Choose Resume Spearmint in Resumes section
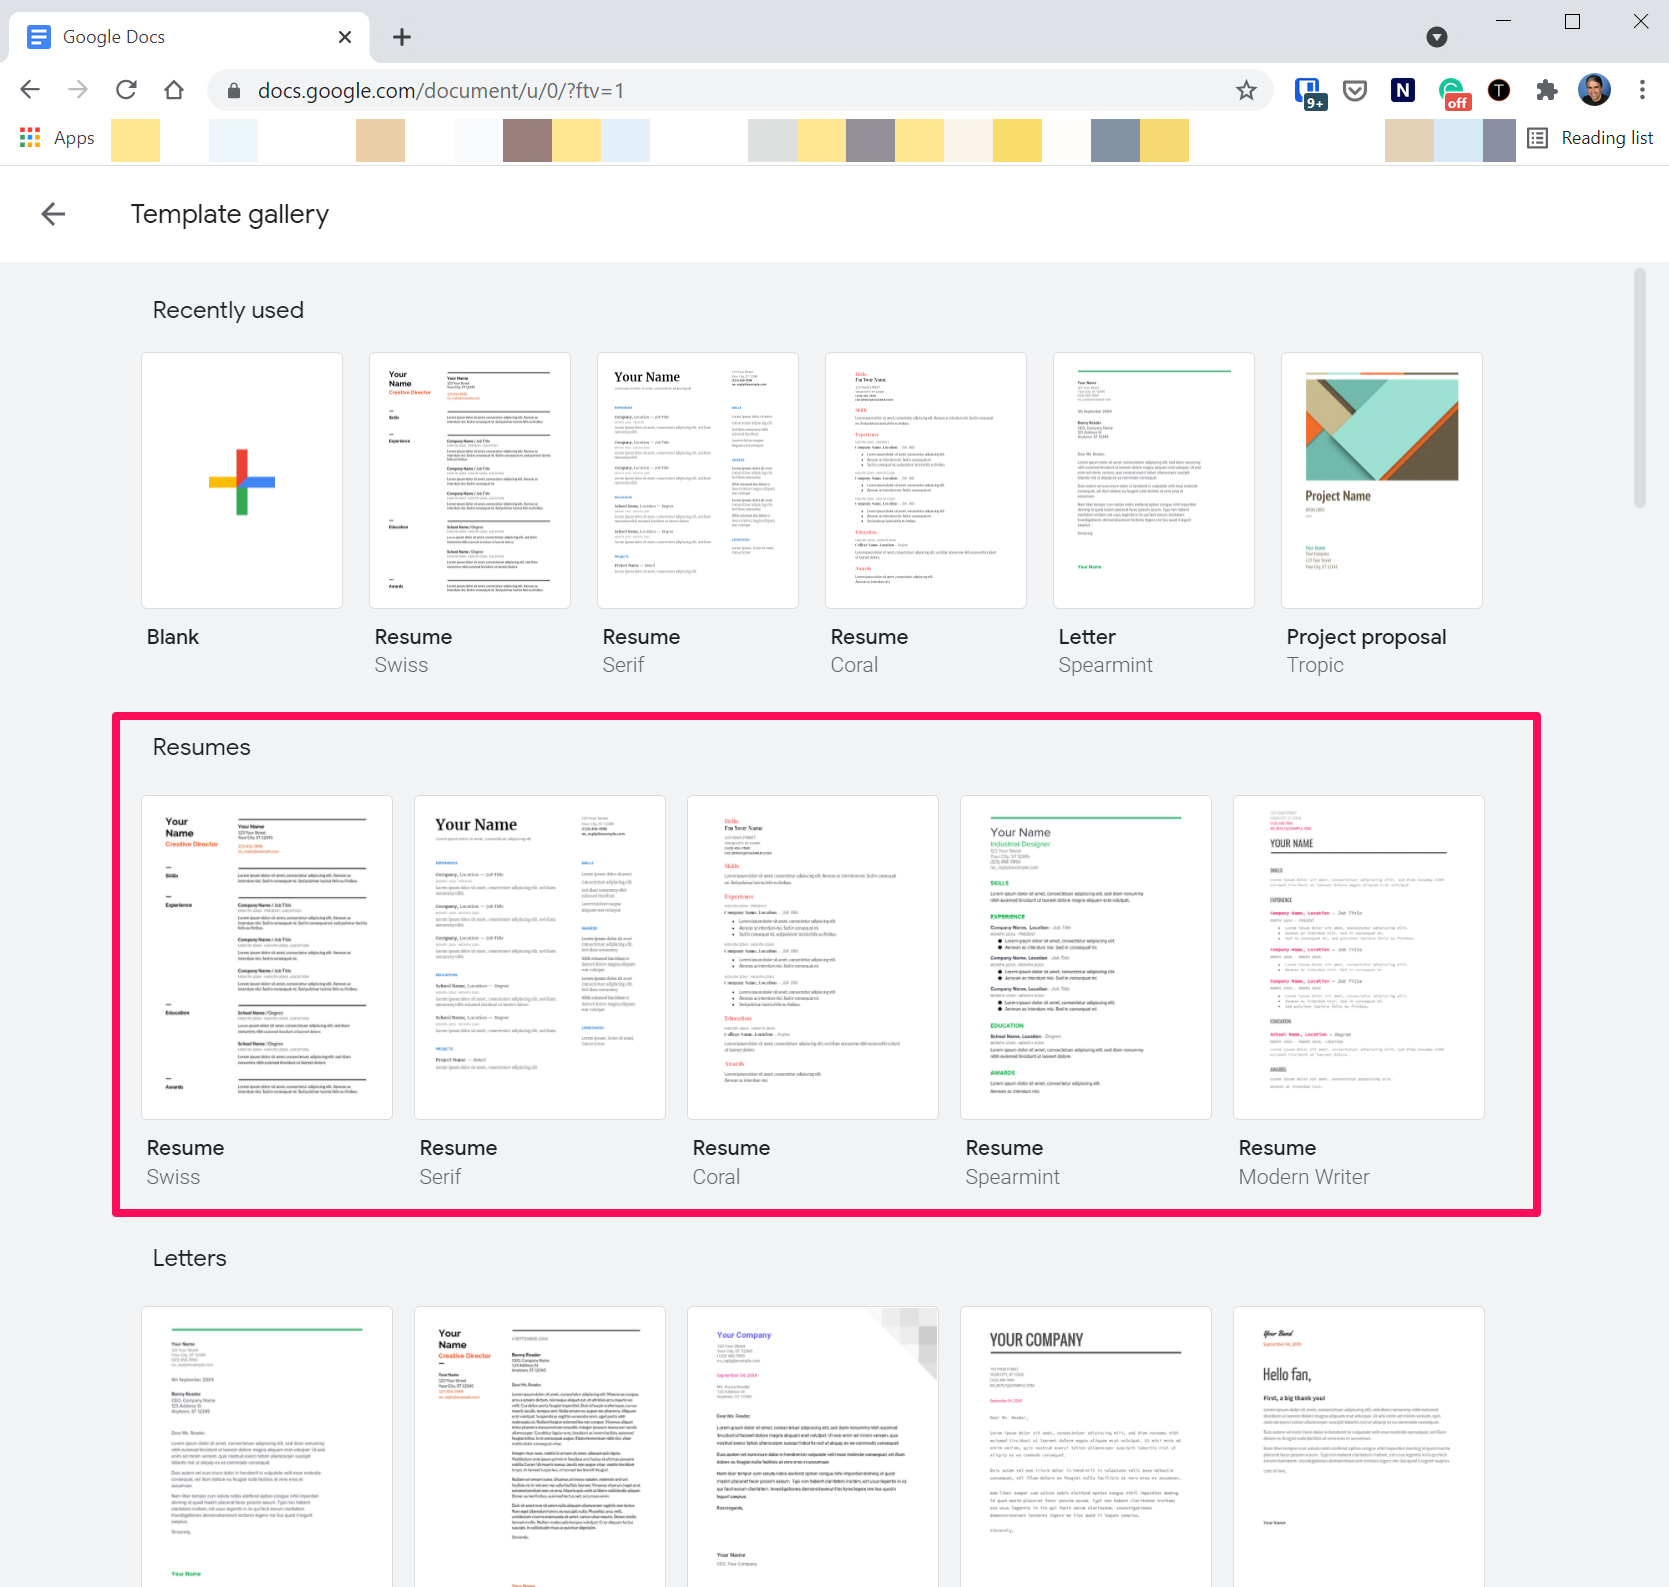 click(x=1086, y=958)
